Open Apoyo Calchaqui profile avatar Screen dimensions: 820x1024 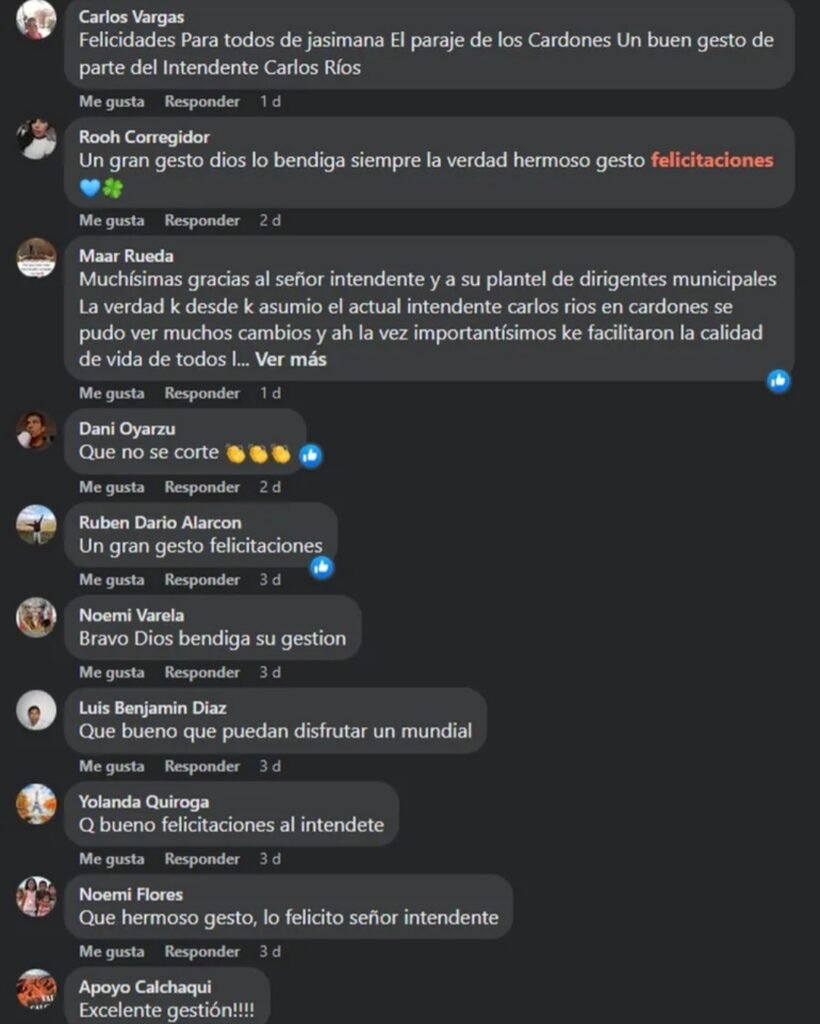pos(36,989)
